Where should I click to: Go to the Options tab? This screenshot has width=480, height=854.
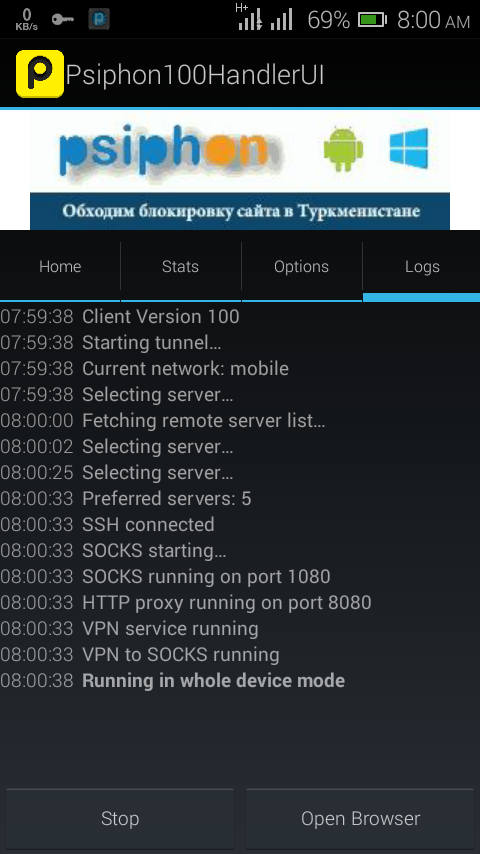301,267
